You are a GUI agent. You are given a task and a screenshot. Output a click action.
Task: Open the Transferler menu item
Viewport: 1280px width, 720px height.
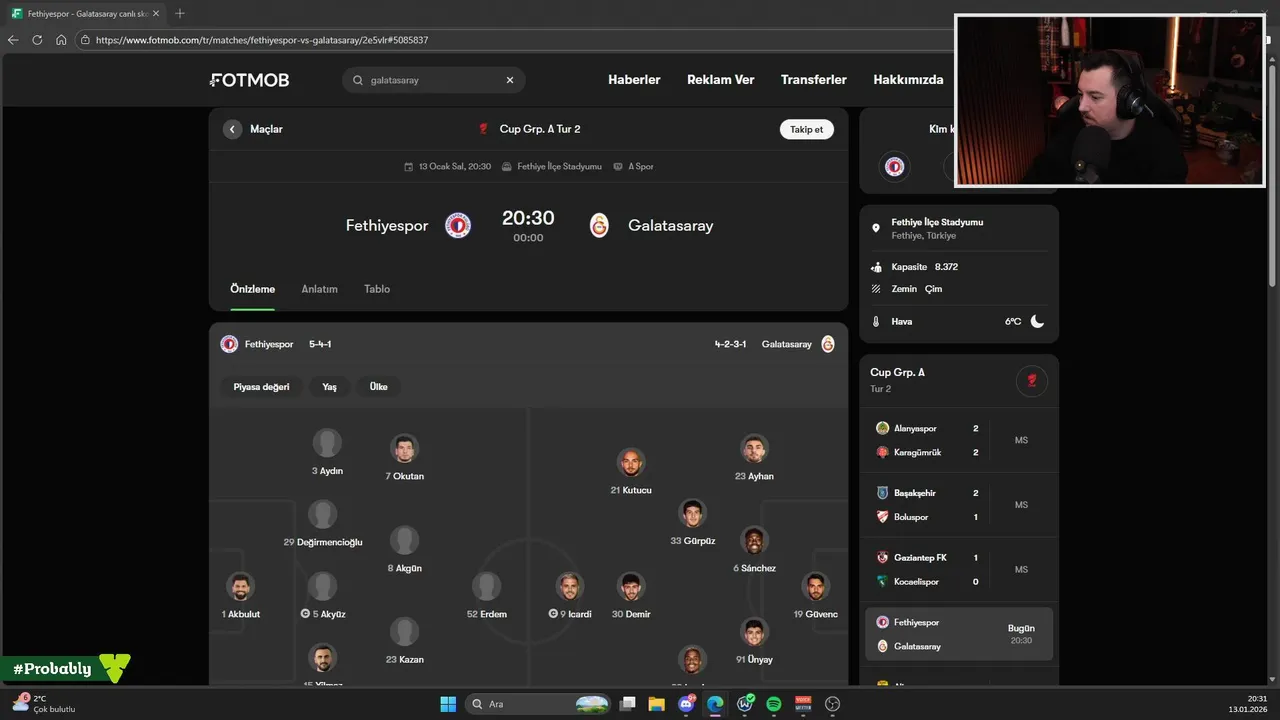(x=813, y=80)
